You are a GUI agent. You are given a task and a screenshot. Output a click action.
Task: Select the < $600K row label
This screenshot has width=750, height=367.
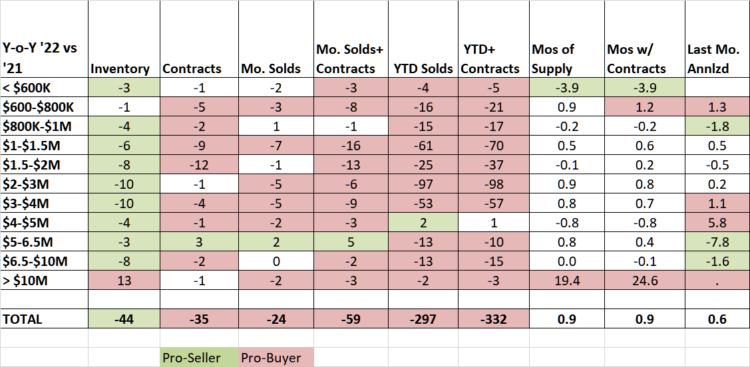coord(44,88)
